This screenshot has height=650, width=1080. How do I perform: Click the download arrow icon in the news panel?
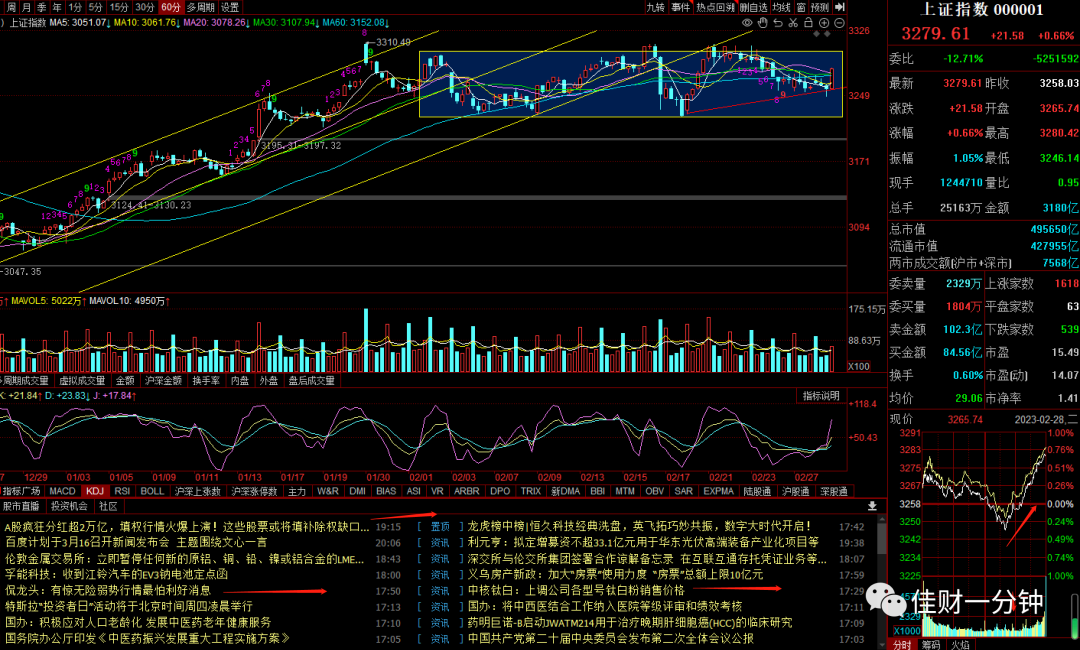pos(872,506)
